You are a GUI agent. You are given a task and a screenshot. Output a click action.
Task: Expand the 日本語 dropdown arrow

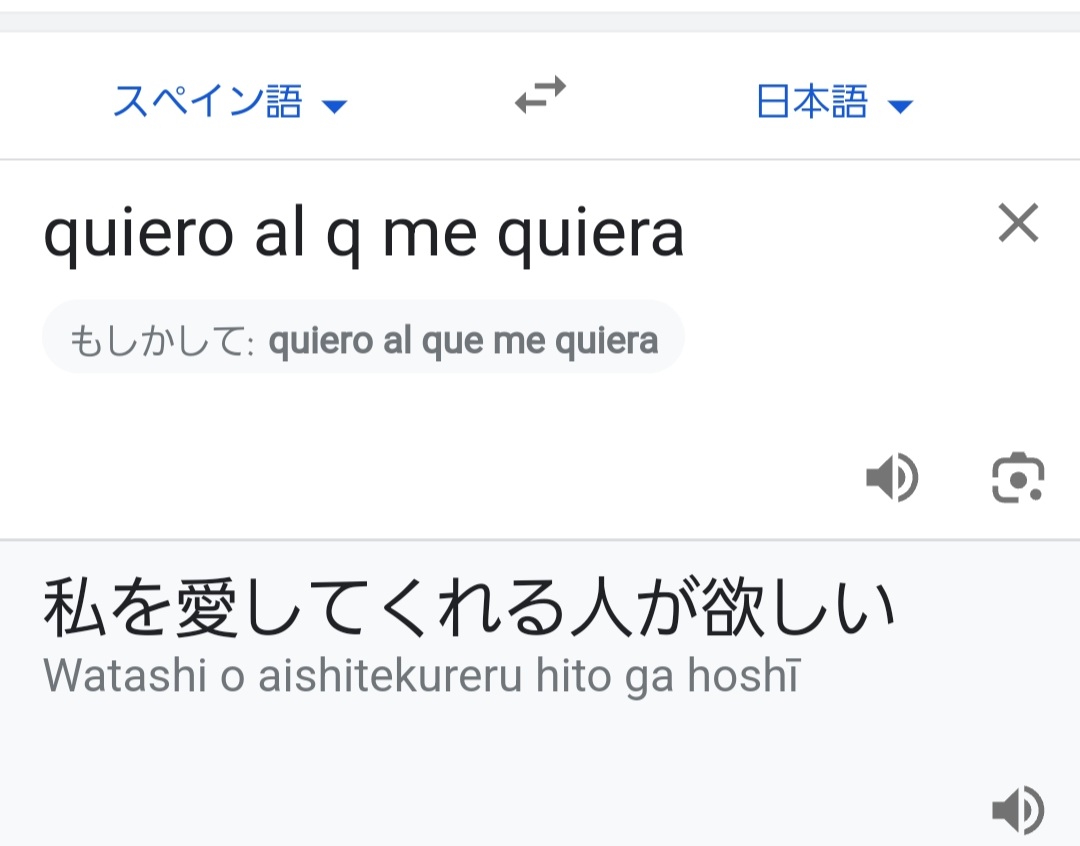click(x=900, y=106)
